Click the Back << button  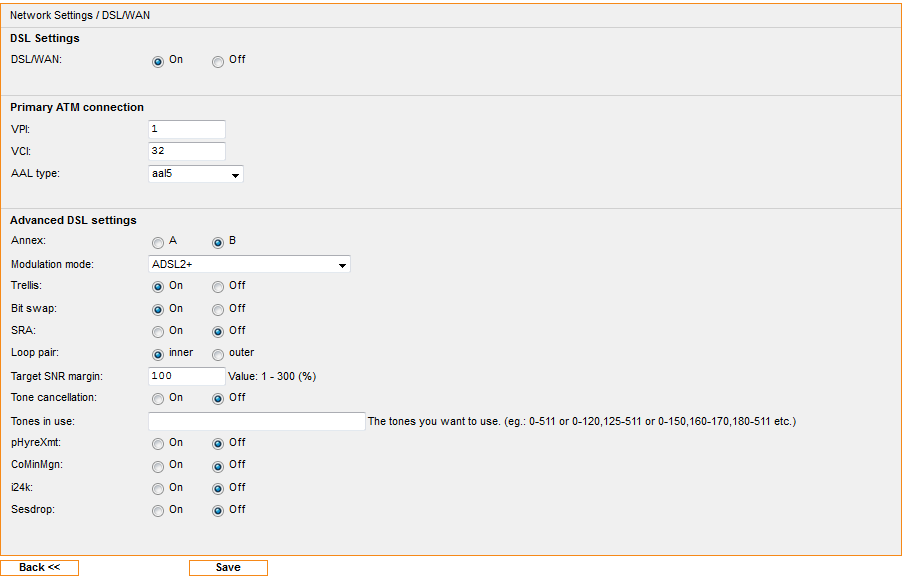click(x=39, y=567)
